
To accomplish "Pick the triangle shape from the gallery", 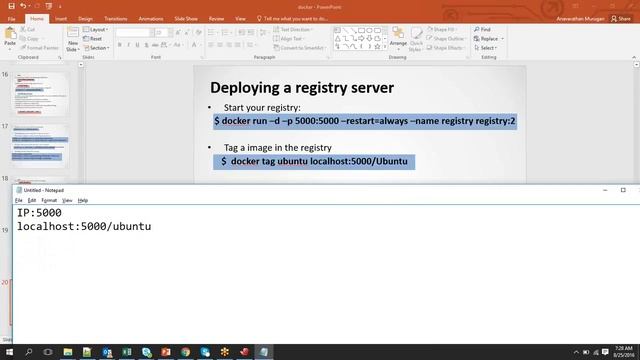I will (338, 38).
